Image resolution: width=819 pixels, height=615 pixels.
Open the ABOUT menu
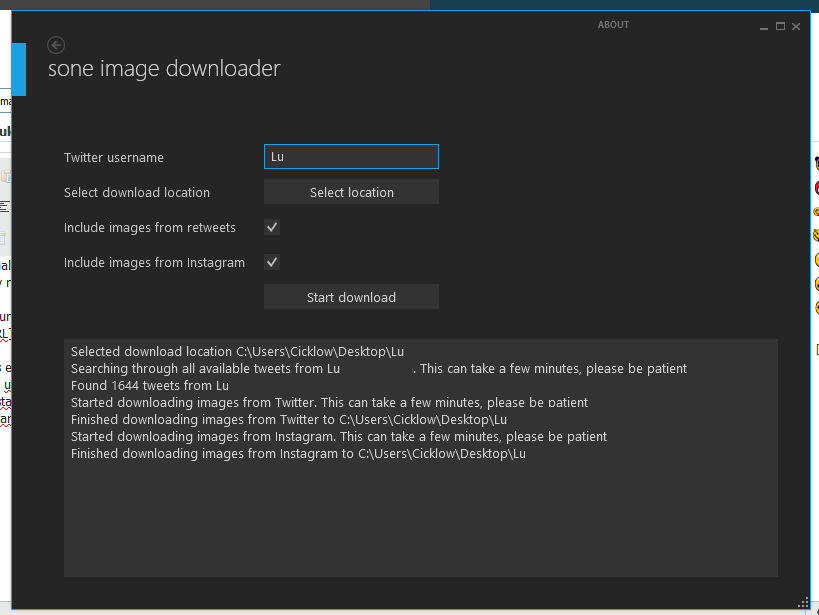613,25
